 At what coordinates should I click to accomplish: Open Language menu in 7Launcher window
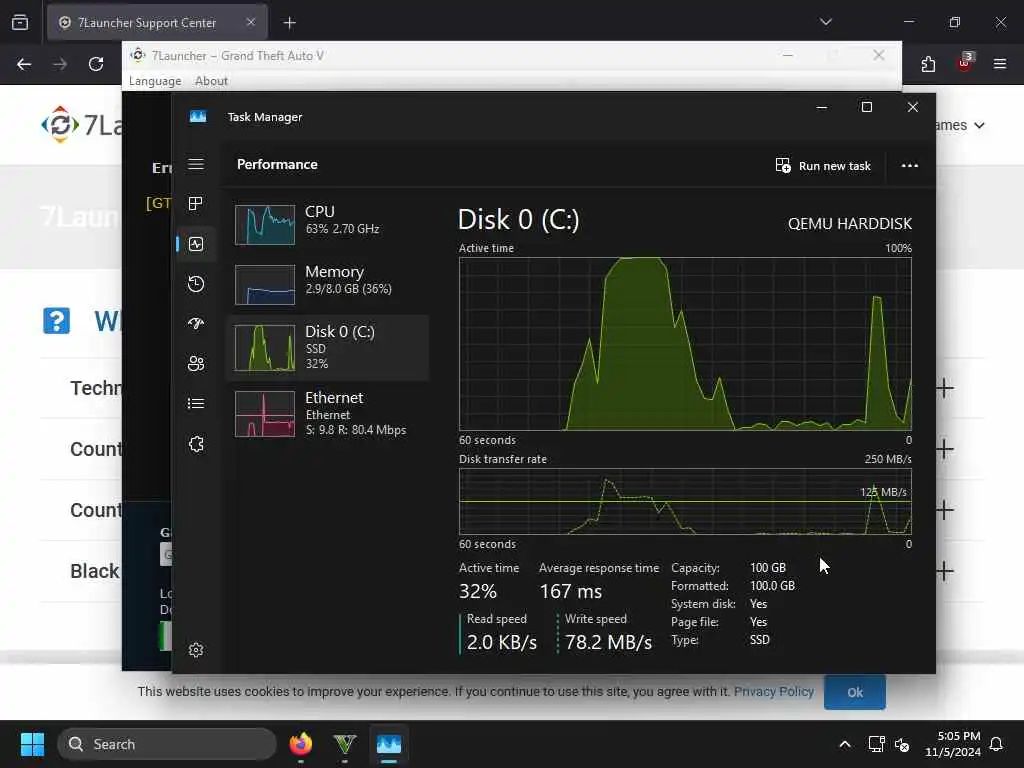(x=155, y=81)
